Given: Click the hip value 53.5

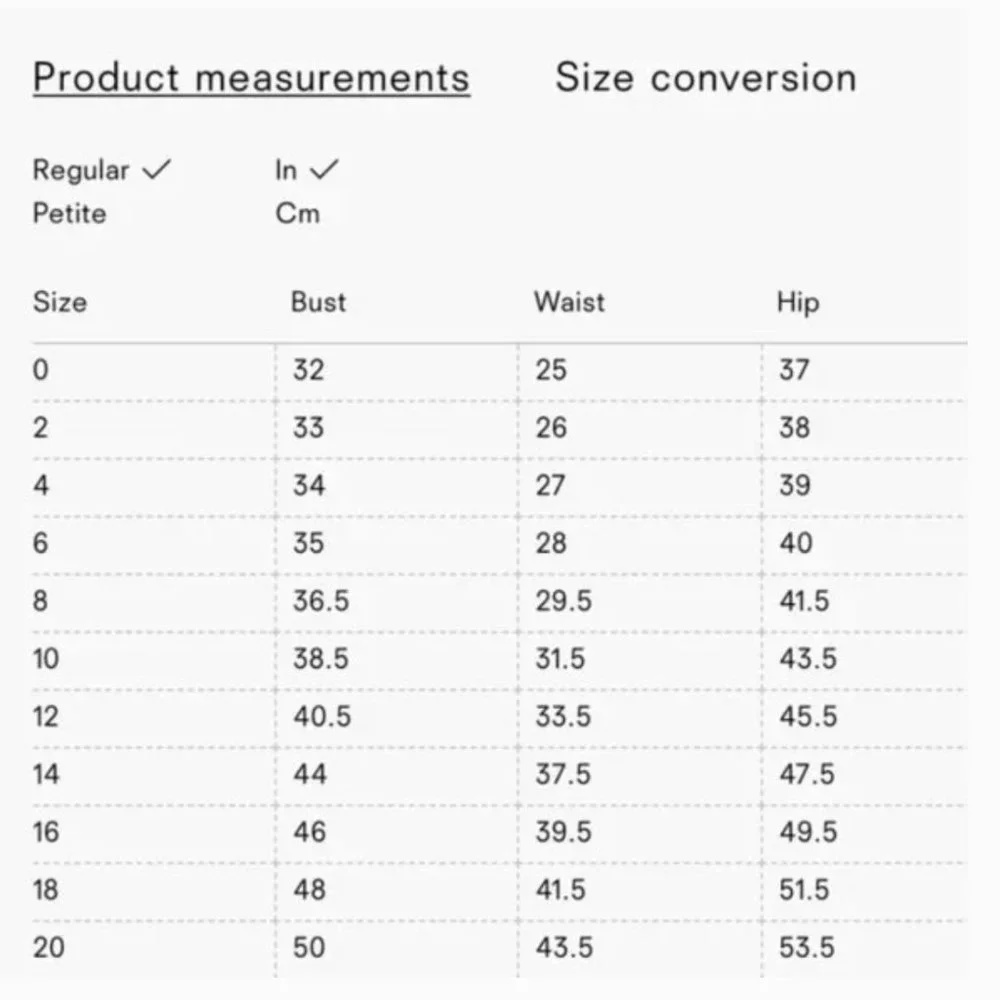Looking at the screenshot, I should (807, 947).
